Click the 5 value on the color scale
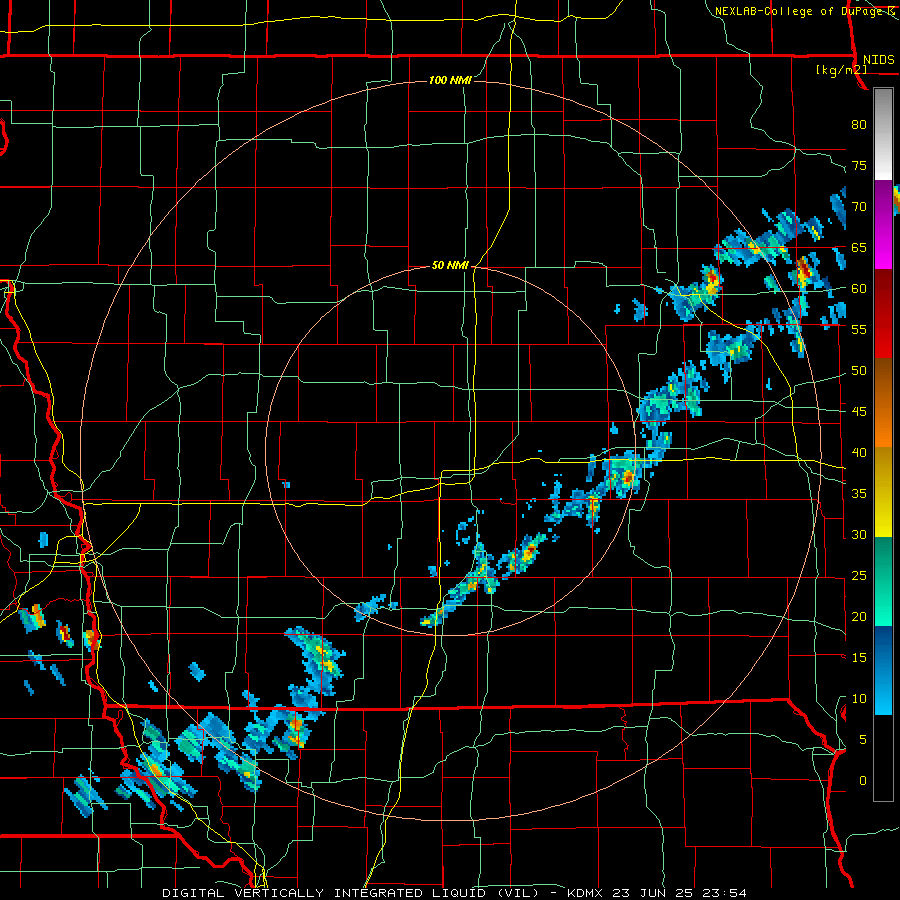This screenshot has height=900, width=900. click(863, 740)
